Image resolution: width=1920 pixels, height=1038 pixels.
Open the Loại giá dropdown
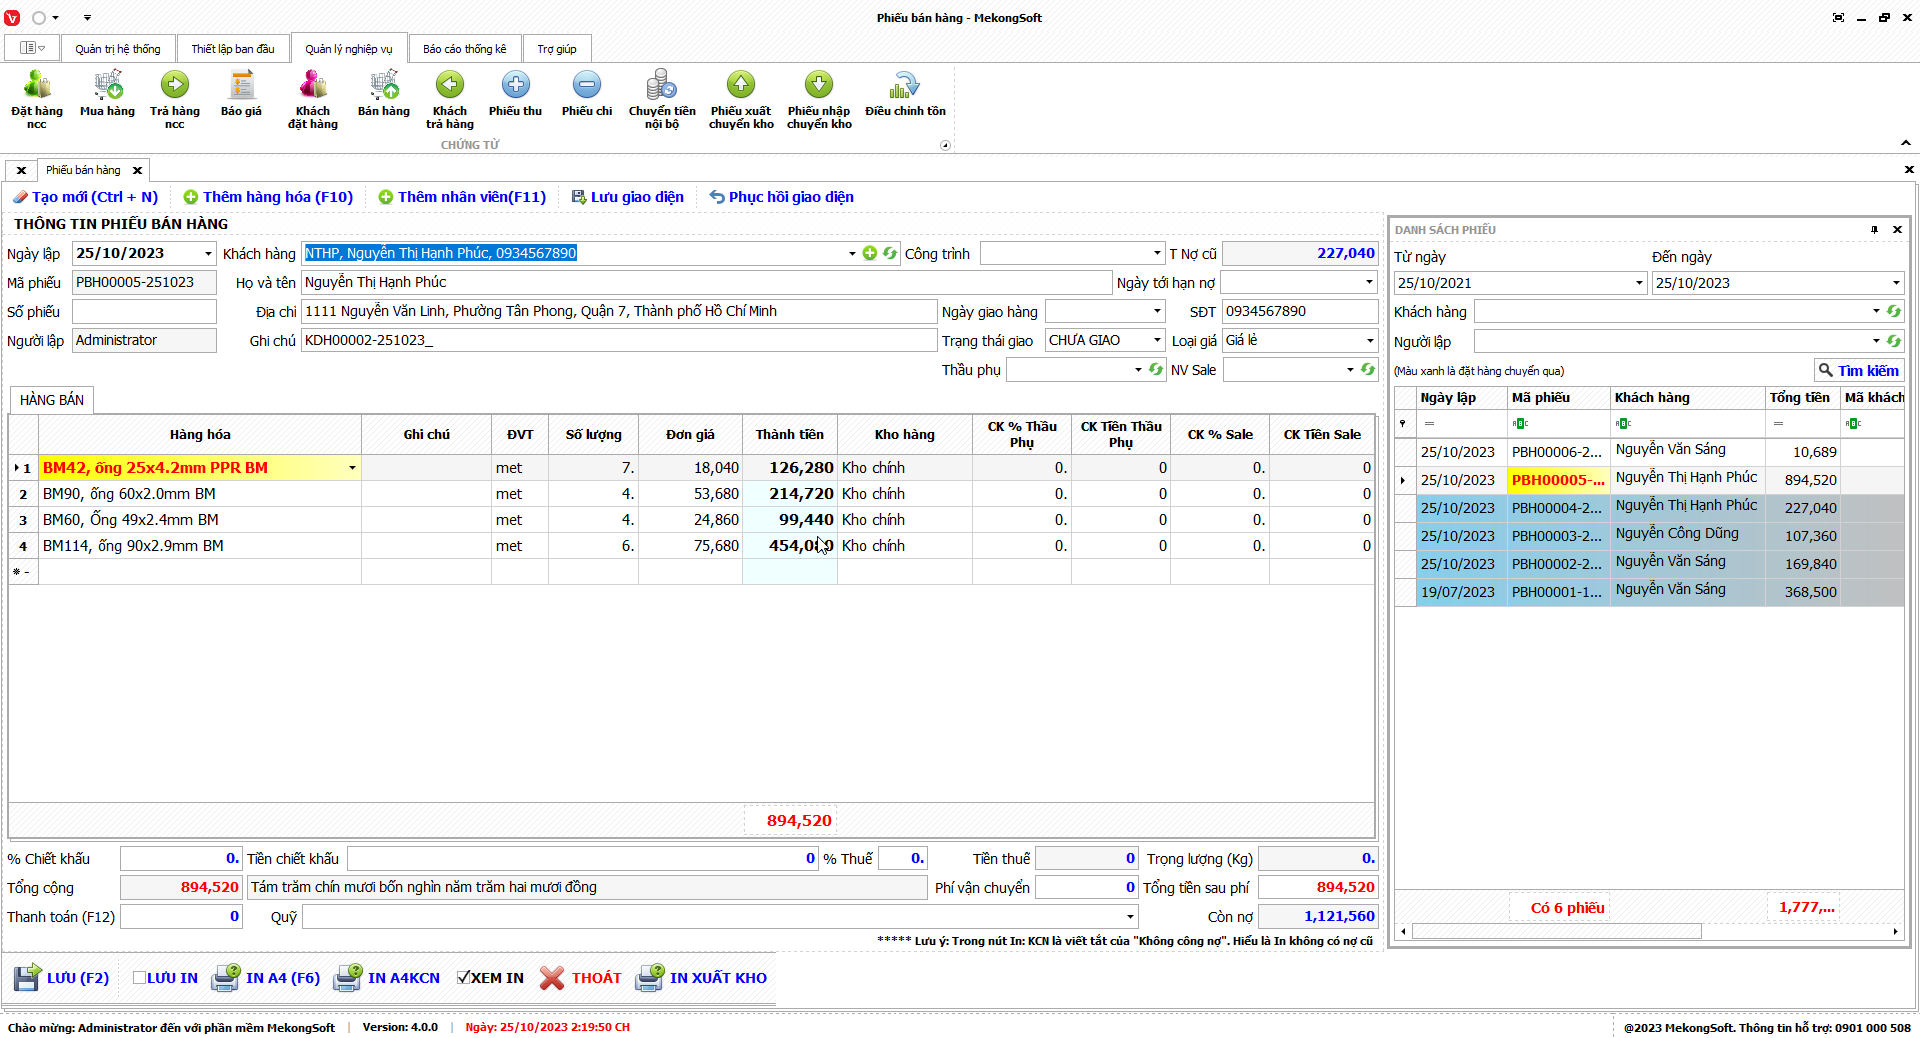(x=1369, y=341)
